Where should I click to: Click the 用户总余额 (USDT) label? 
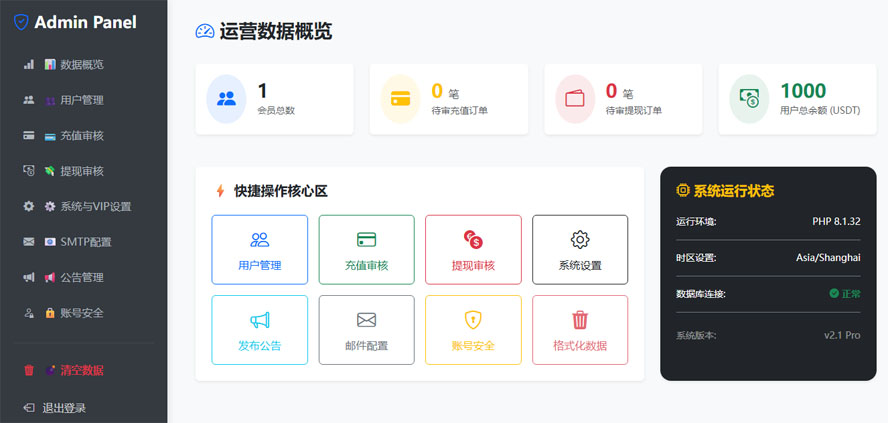[820, 110]
